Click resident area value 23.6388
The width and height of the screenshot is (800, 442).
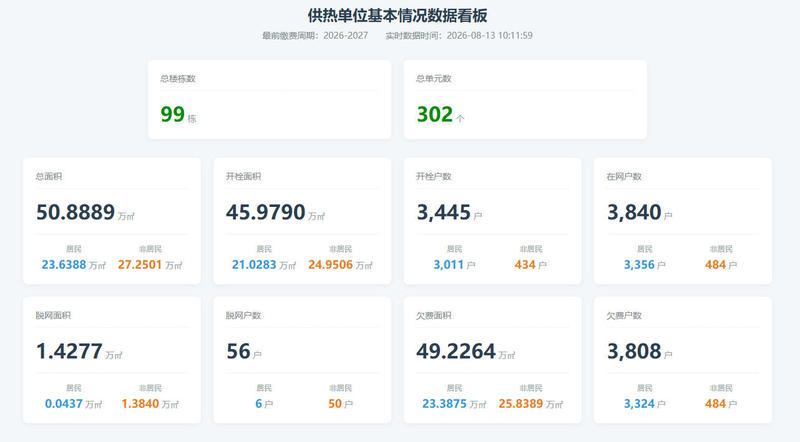point(64,265)
